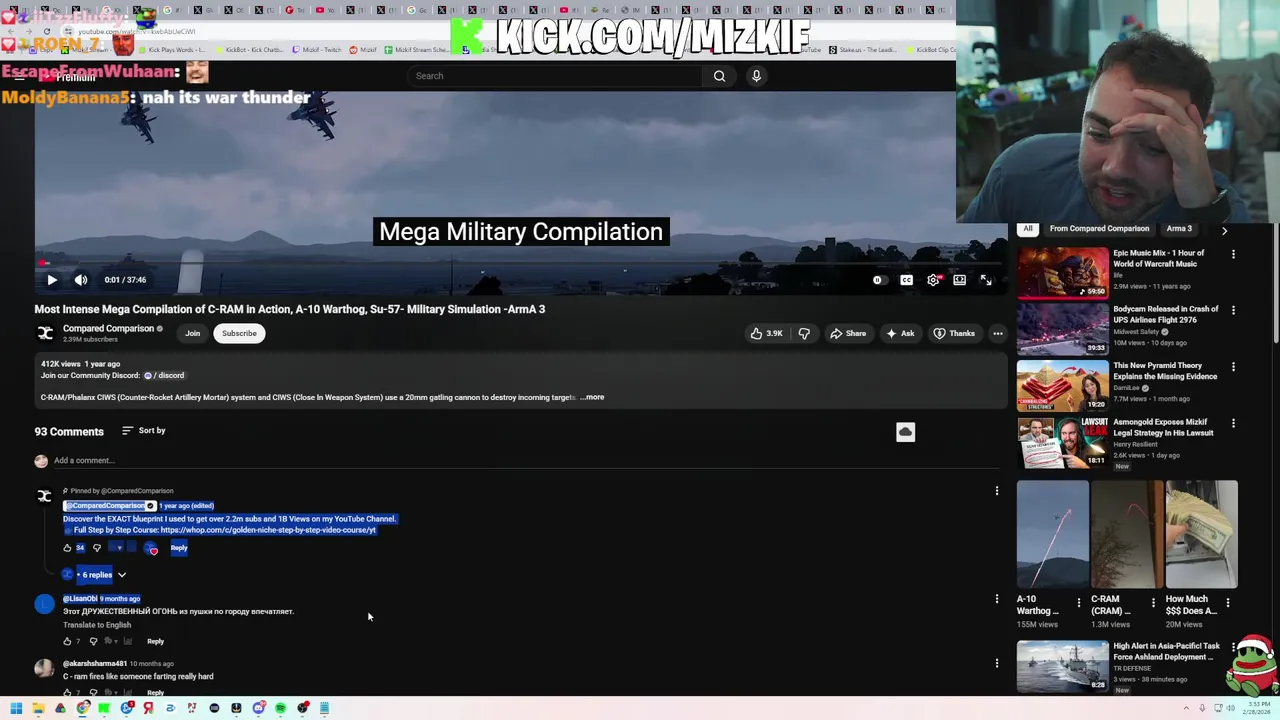Open File Explorer from the taskbar
Screen dimensions: 1280x720
point(38,709)
